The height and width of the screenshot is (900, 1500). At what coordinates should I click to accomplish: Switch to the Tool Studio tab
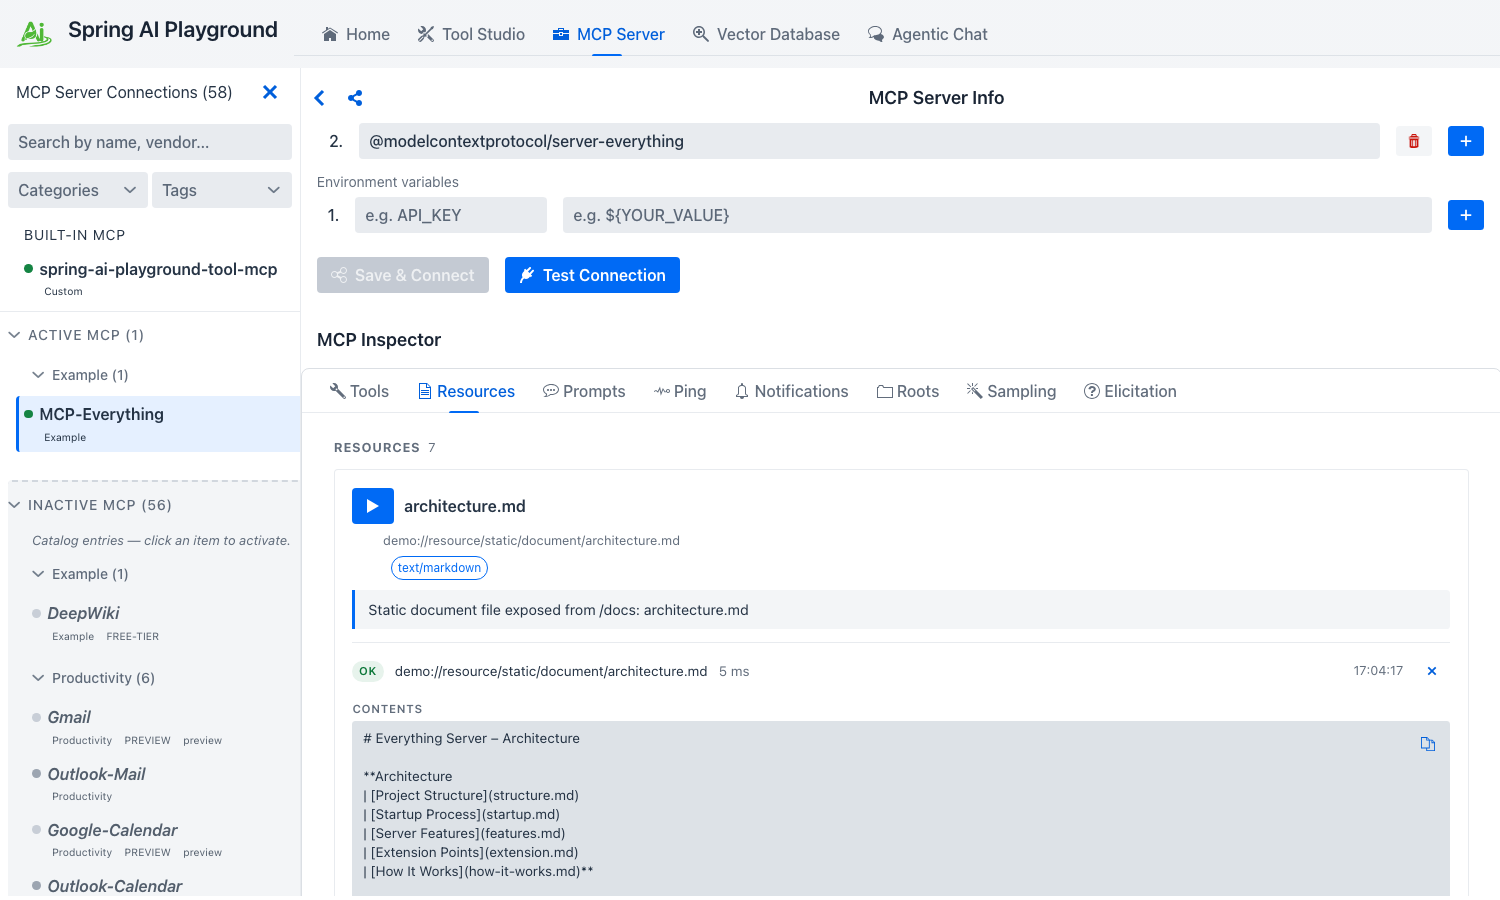471,34
